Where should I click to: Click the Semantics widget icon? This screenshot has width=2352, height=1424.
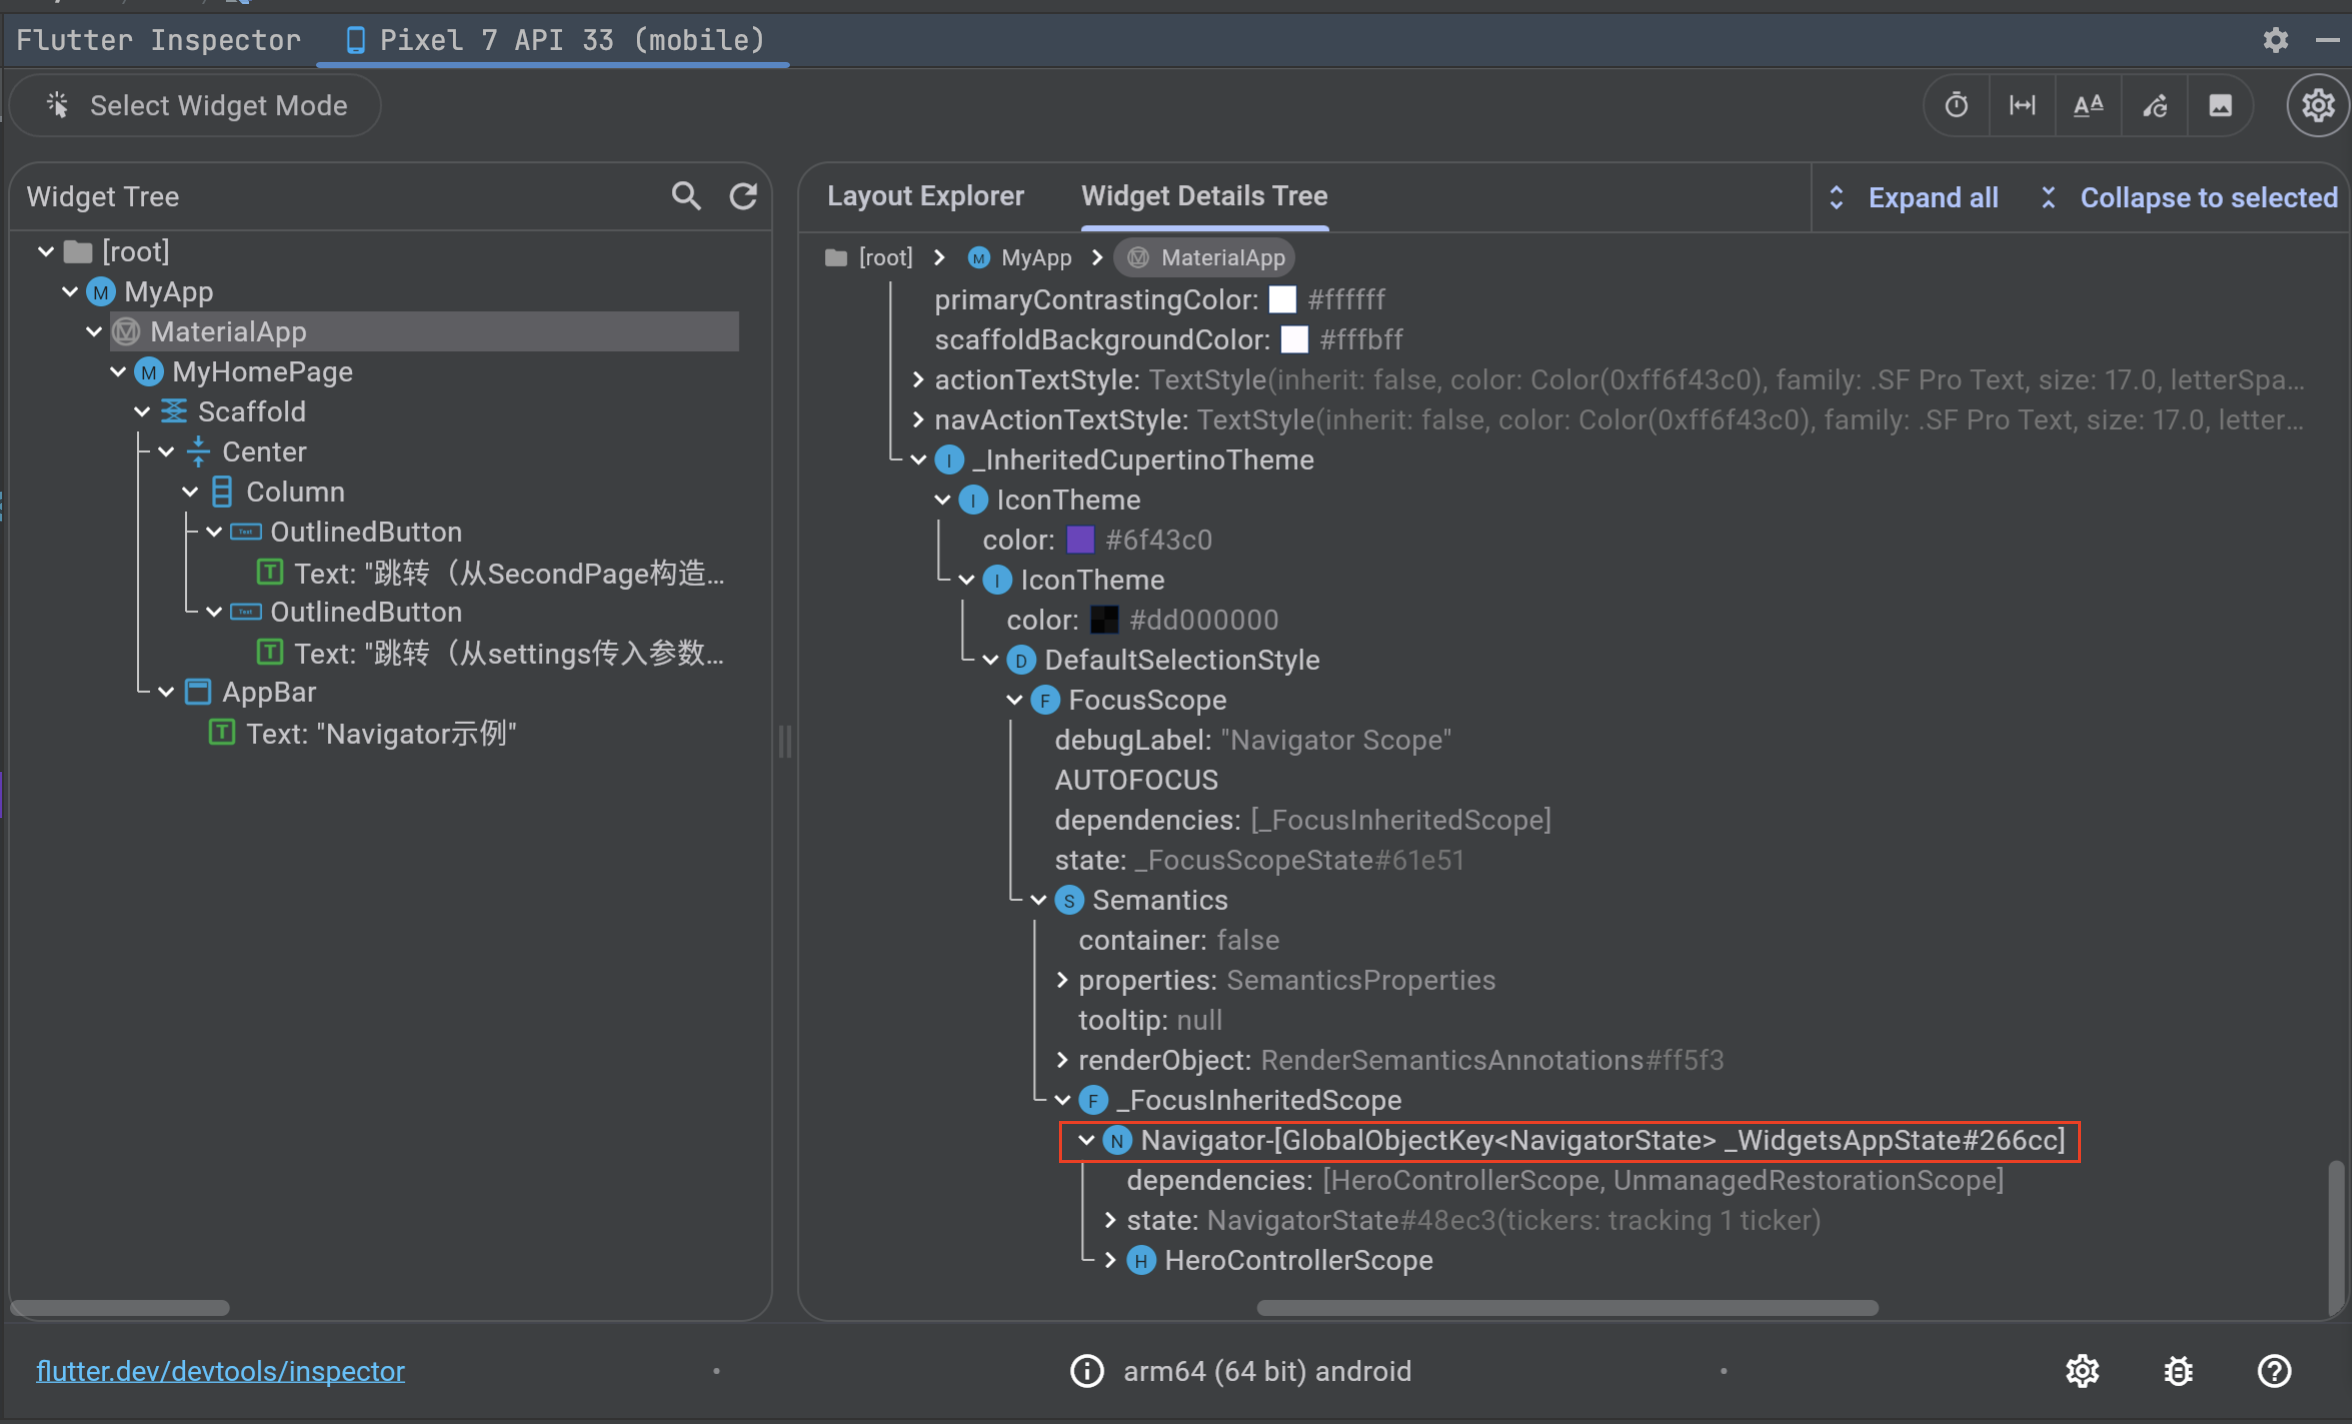(1069, 900)
